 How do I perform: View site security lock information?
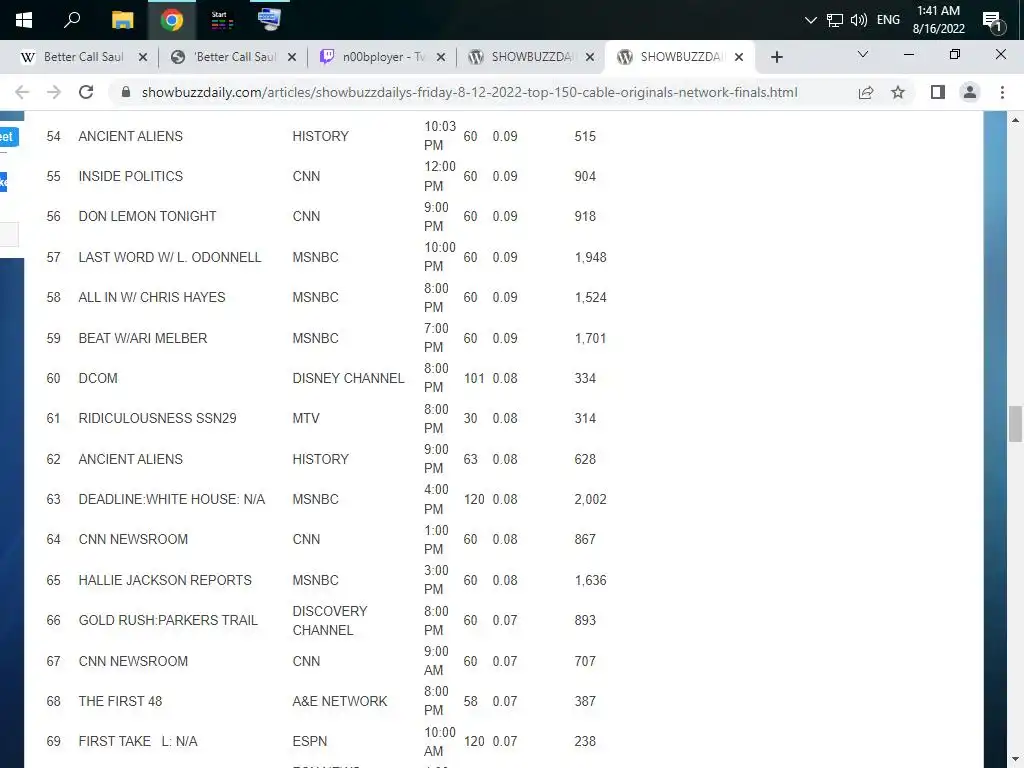point(126,92)
